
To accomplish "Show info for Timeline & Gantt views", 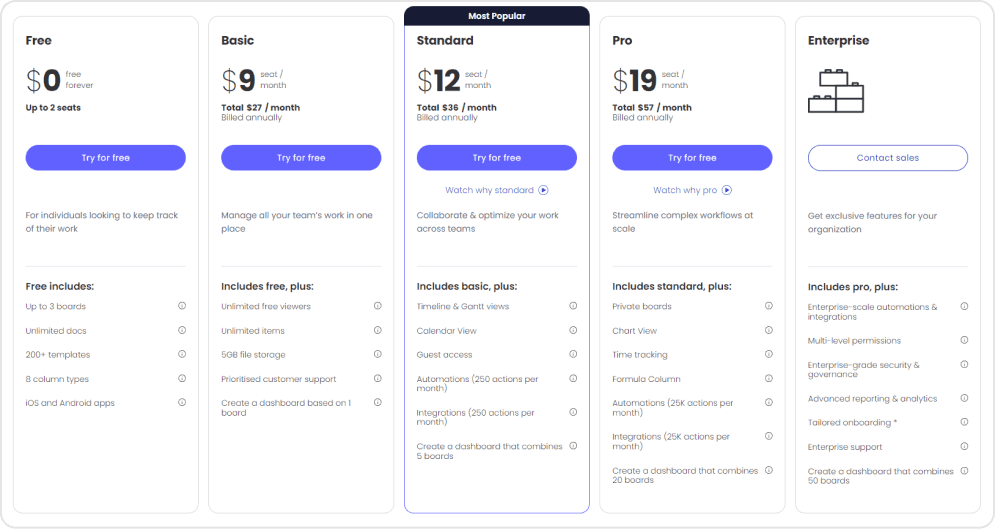I will pos(573,306).
